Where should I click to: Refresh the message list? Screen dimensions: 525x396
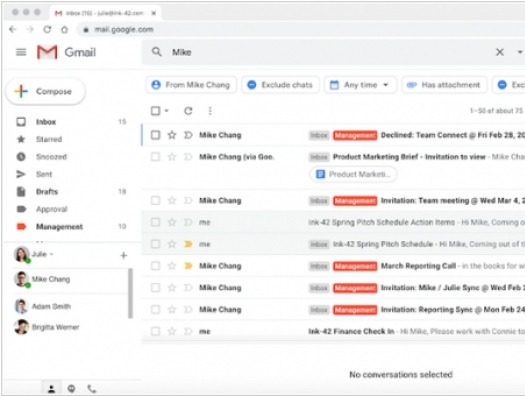click(188, 111)
